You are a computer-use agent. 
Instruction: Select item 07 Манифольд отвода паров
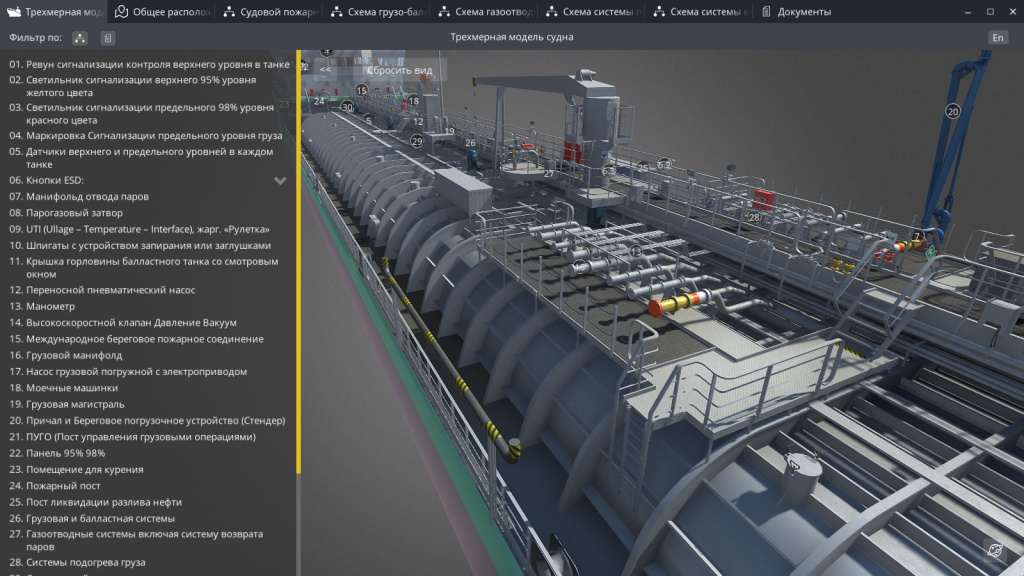point(79,197)
